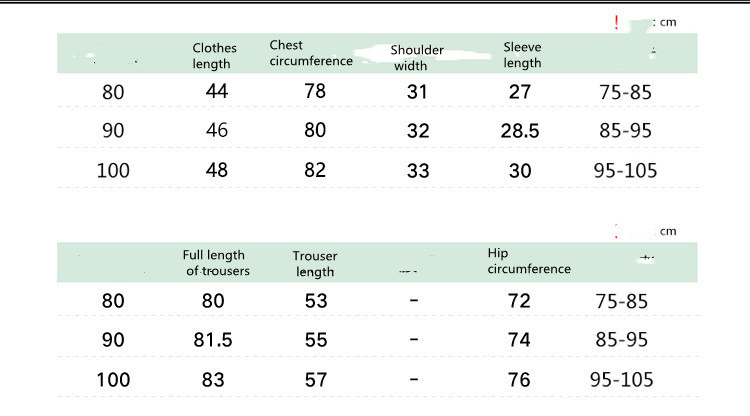Viewport: 750px width, 416px height.
Task: Click the "Shoulder width" column header
Action: coord(417,58)
